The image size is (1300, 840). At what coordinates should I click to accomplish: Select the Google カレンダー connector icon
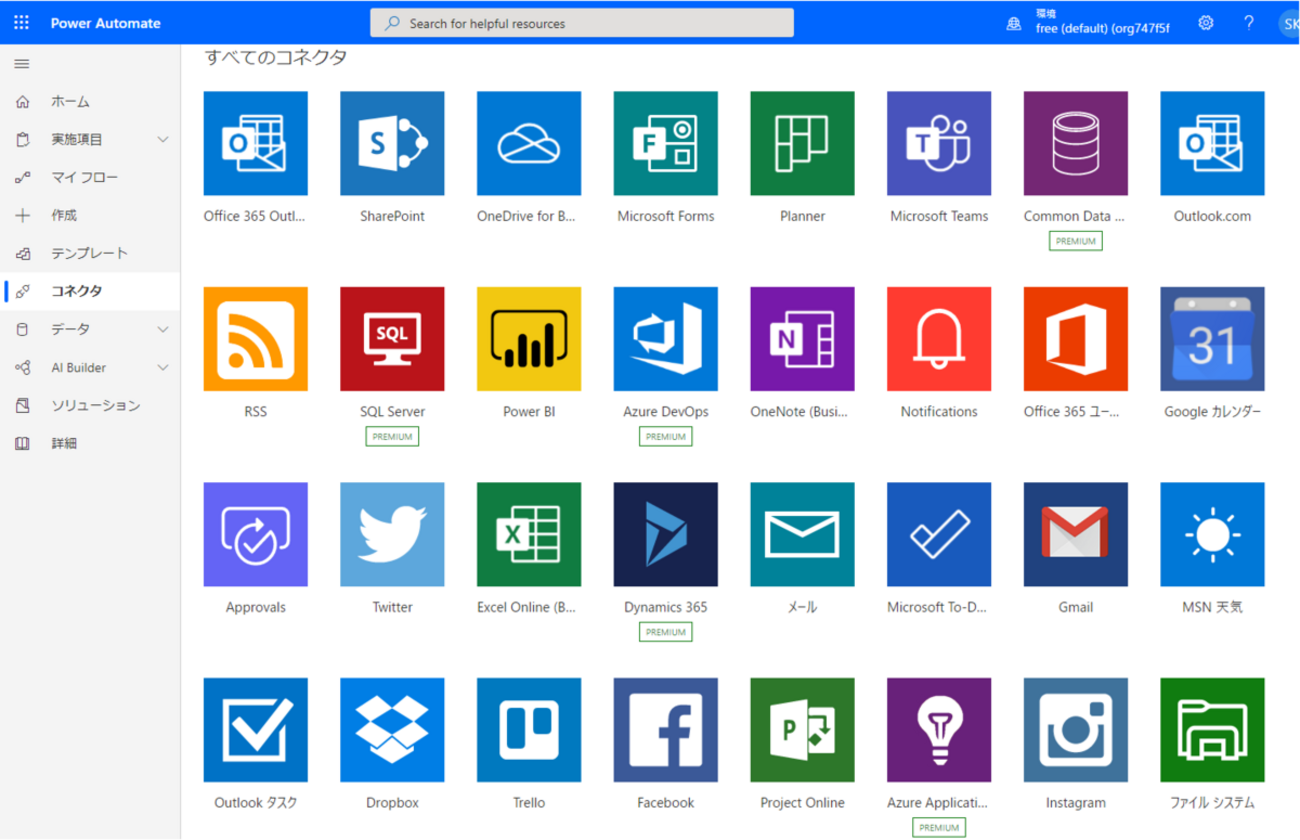click(1212, 339)
